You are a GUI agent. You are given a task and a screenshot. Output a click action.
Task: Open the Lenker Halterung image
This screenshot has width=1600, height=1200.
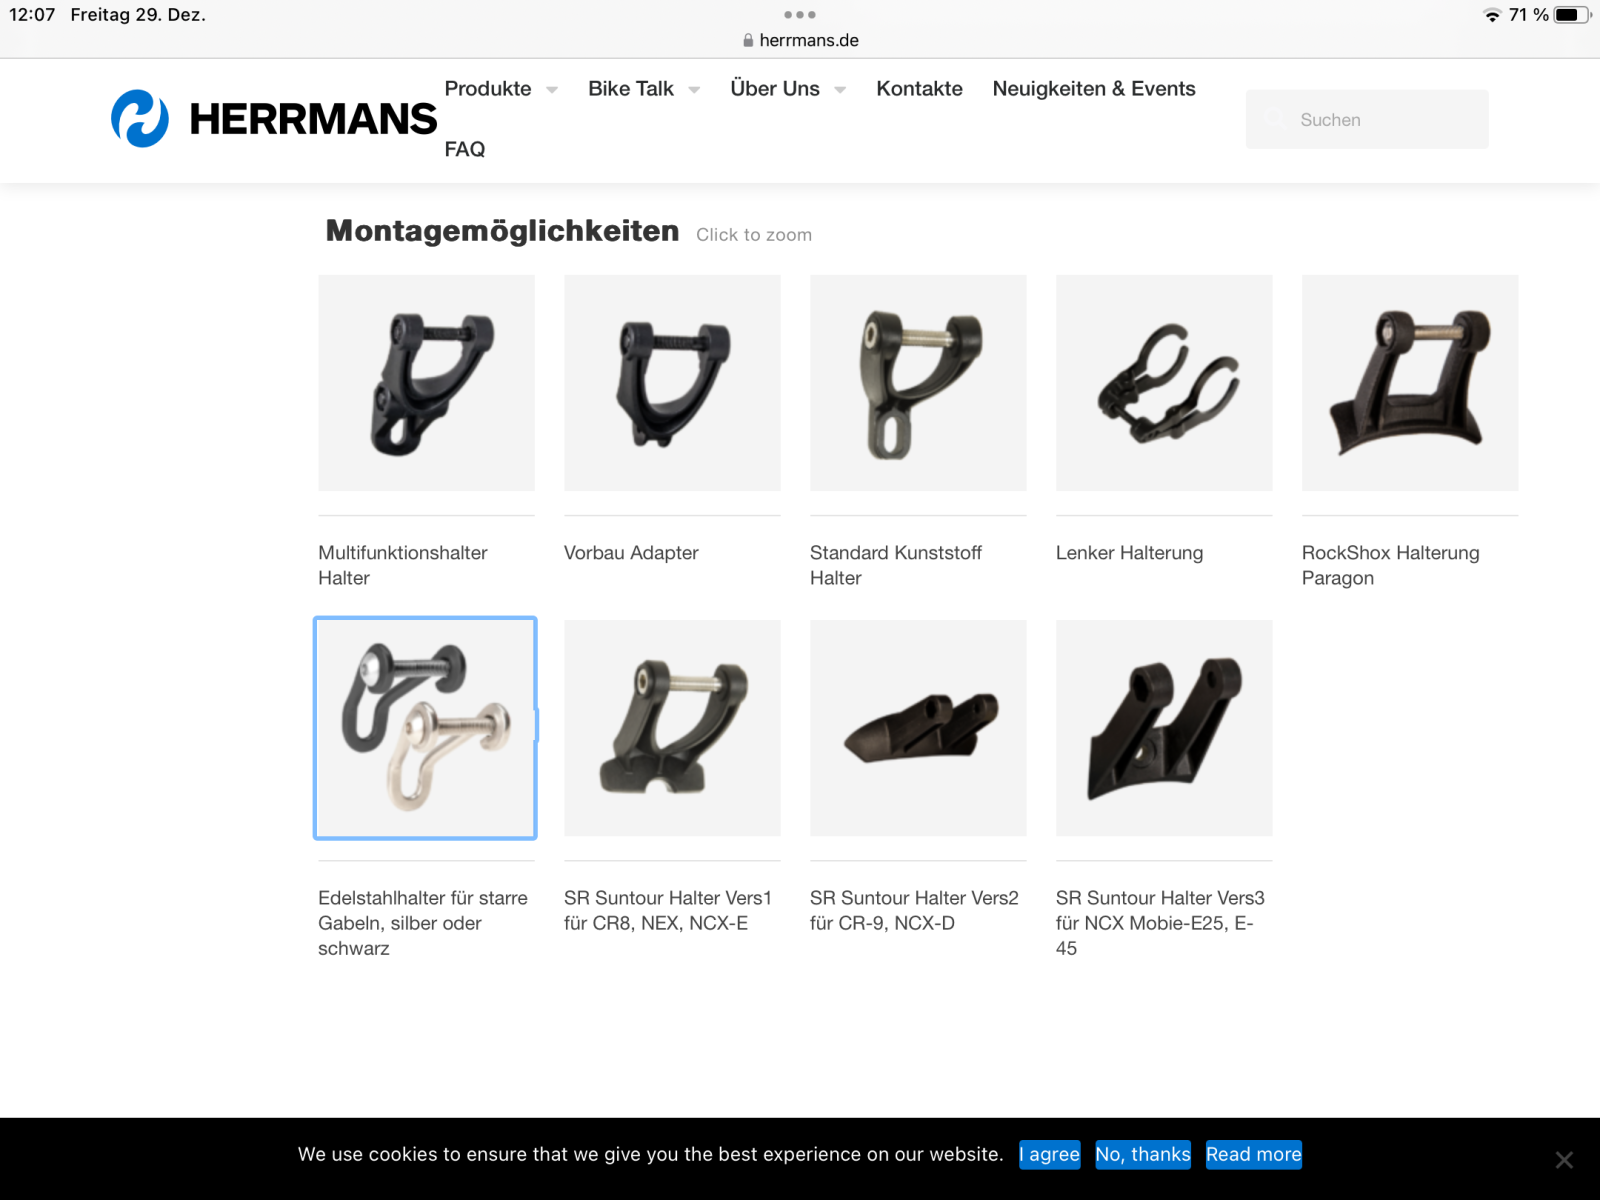1164,383
